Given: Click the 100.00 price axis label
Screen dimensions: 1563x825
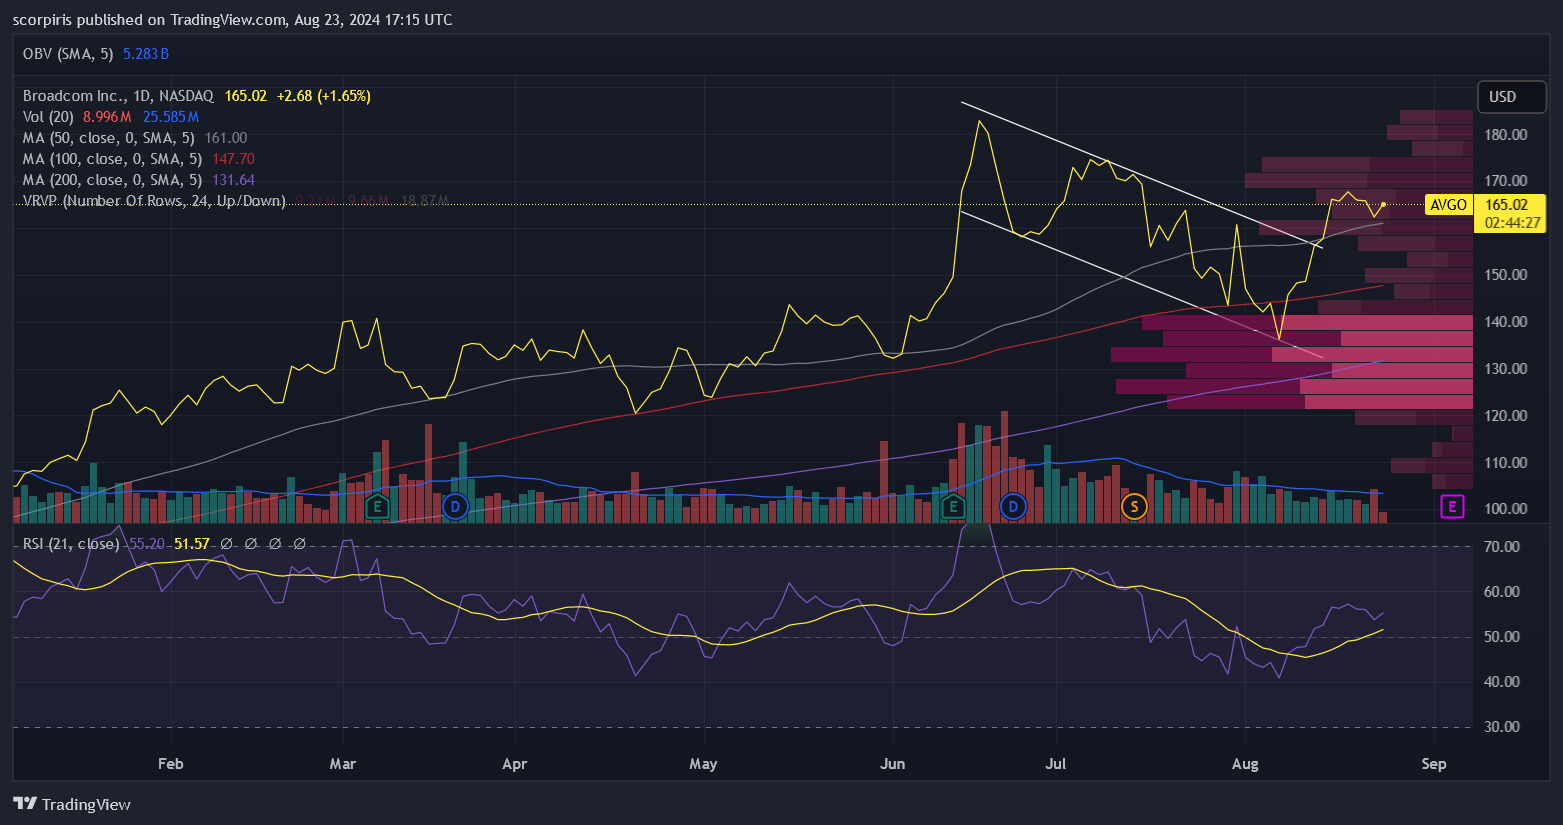Looking at the screenshot, I should click(1506, 508).
